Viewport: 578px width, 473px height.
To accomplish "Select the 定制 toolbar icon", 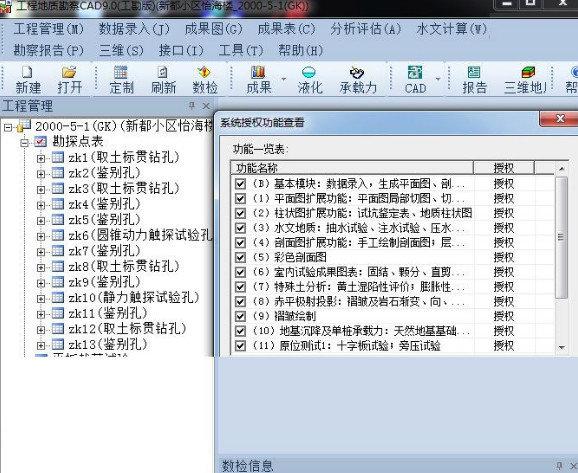I will click(121, 80).
